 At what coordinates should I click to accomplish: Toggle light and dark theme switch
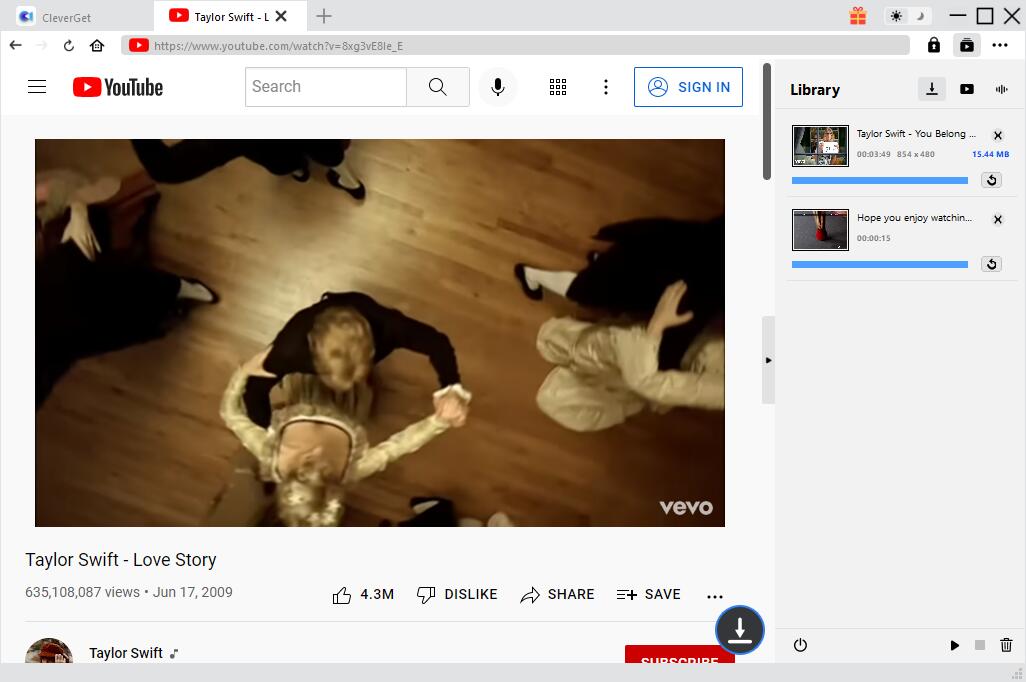point(908,16)
